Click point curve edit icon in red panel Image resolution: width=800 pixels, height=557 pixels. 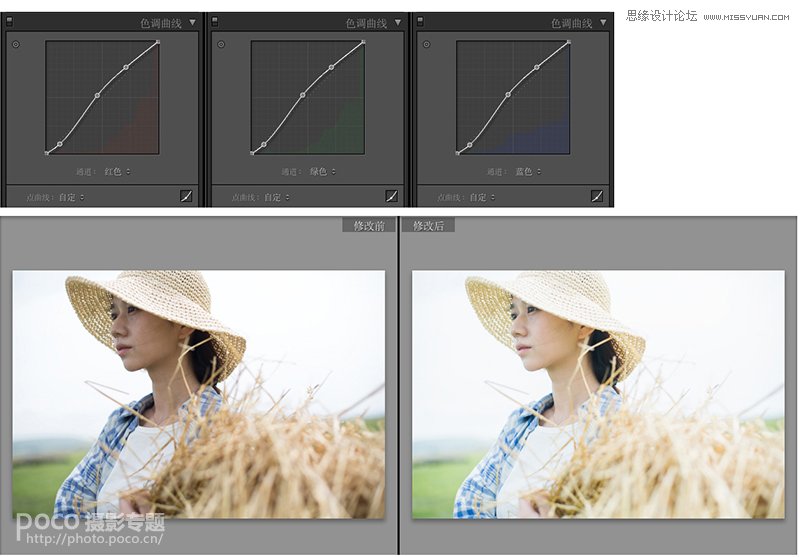click(x=186, y=196)
